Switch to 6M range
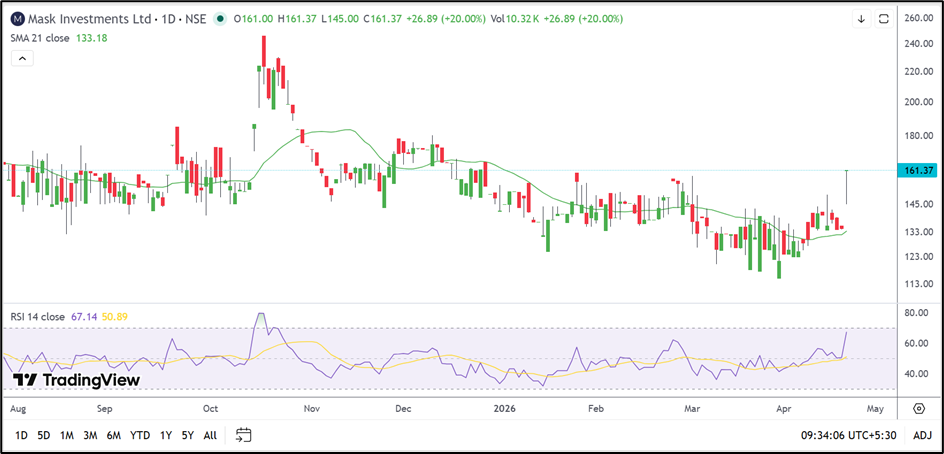This screenshot has height=454, width=944. point(114,435)
